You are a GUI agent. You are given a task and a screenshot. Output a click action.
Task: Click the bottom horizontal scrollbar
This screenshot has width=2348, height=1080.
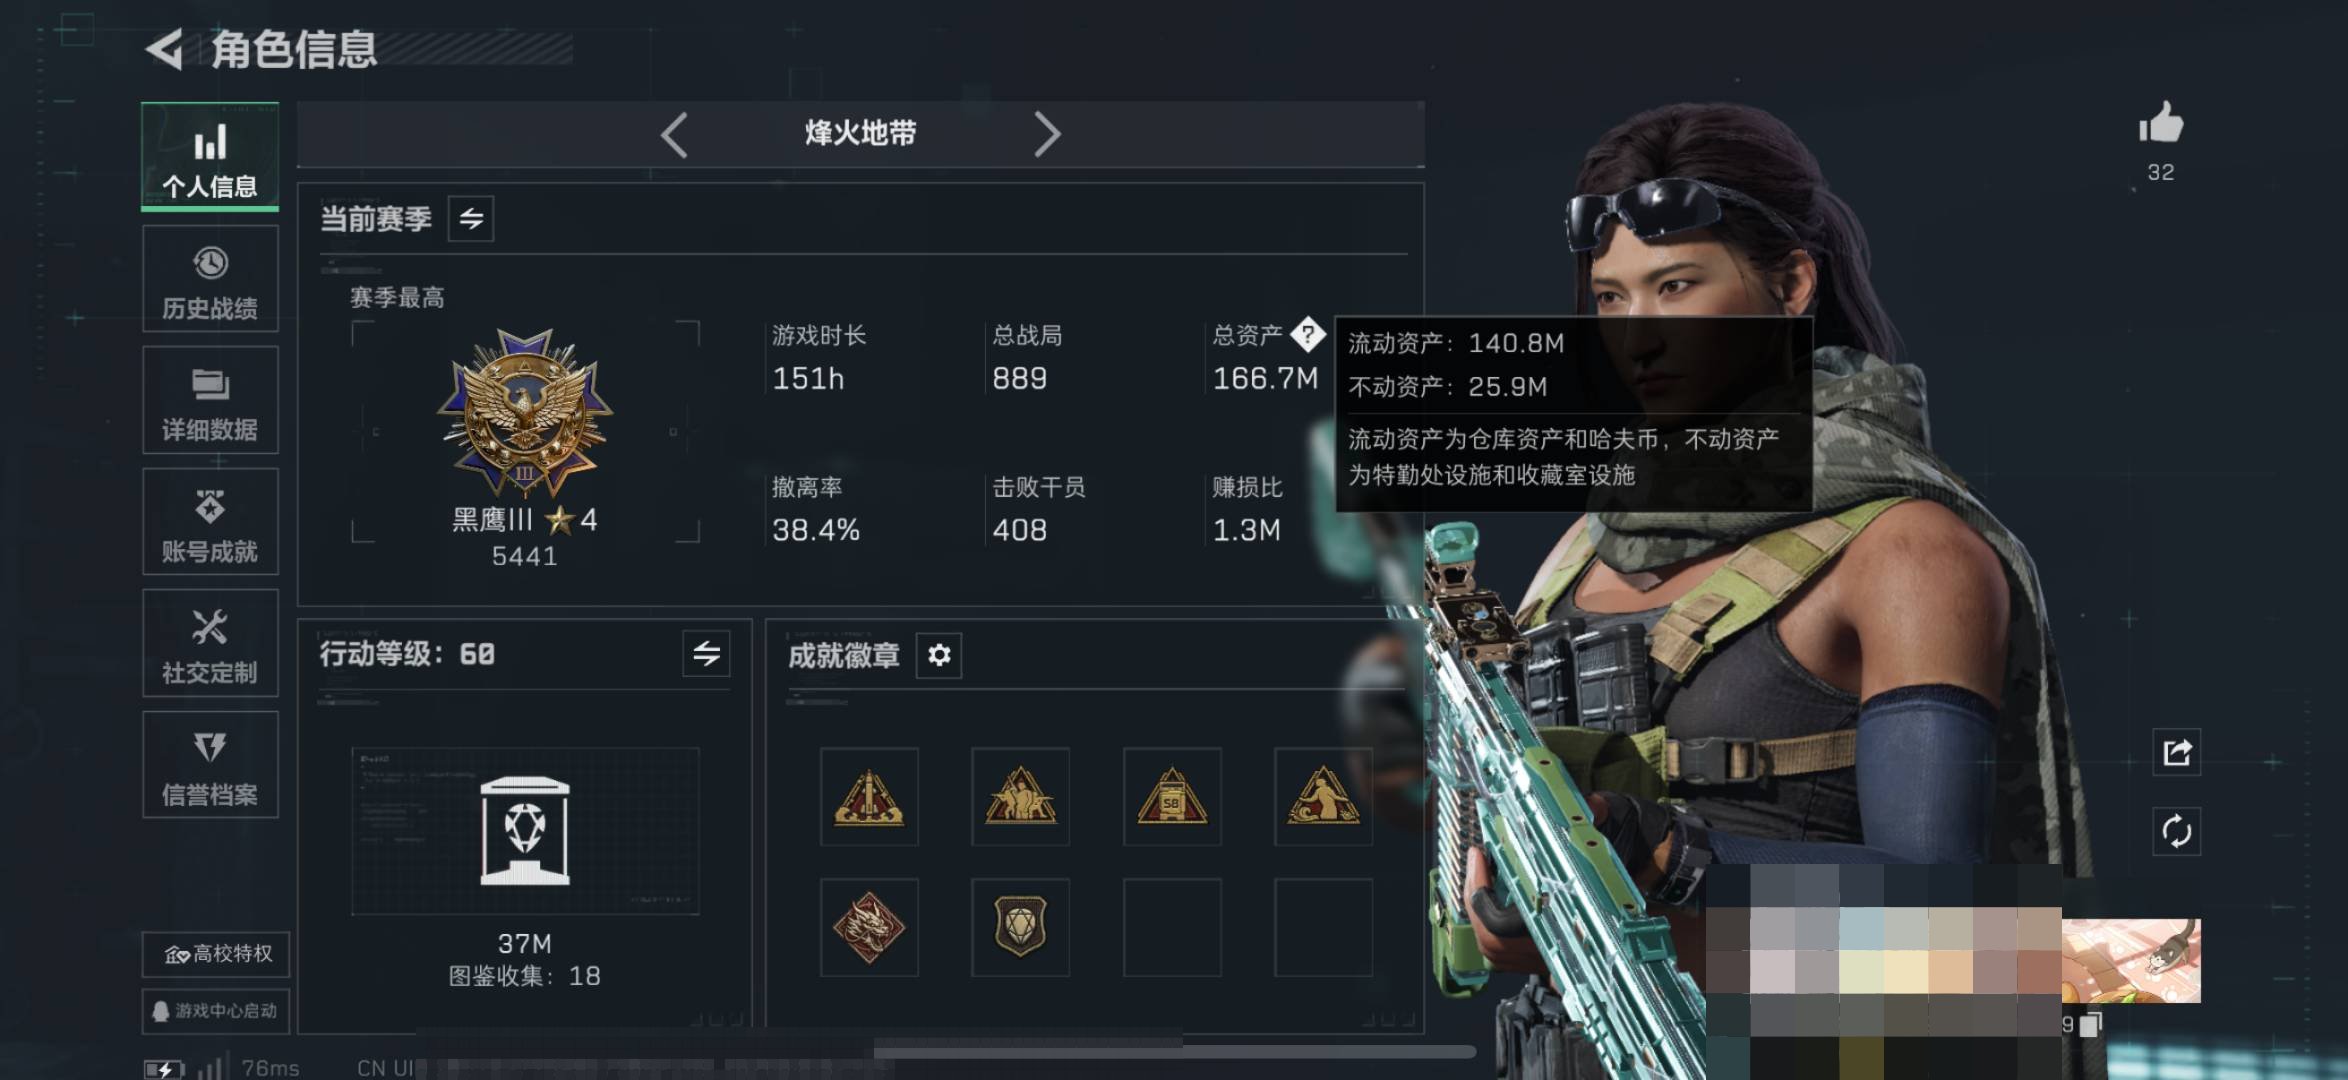point(1175,1051)
